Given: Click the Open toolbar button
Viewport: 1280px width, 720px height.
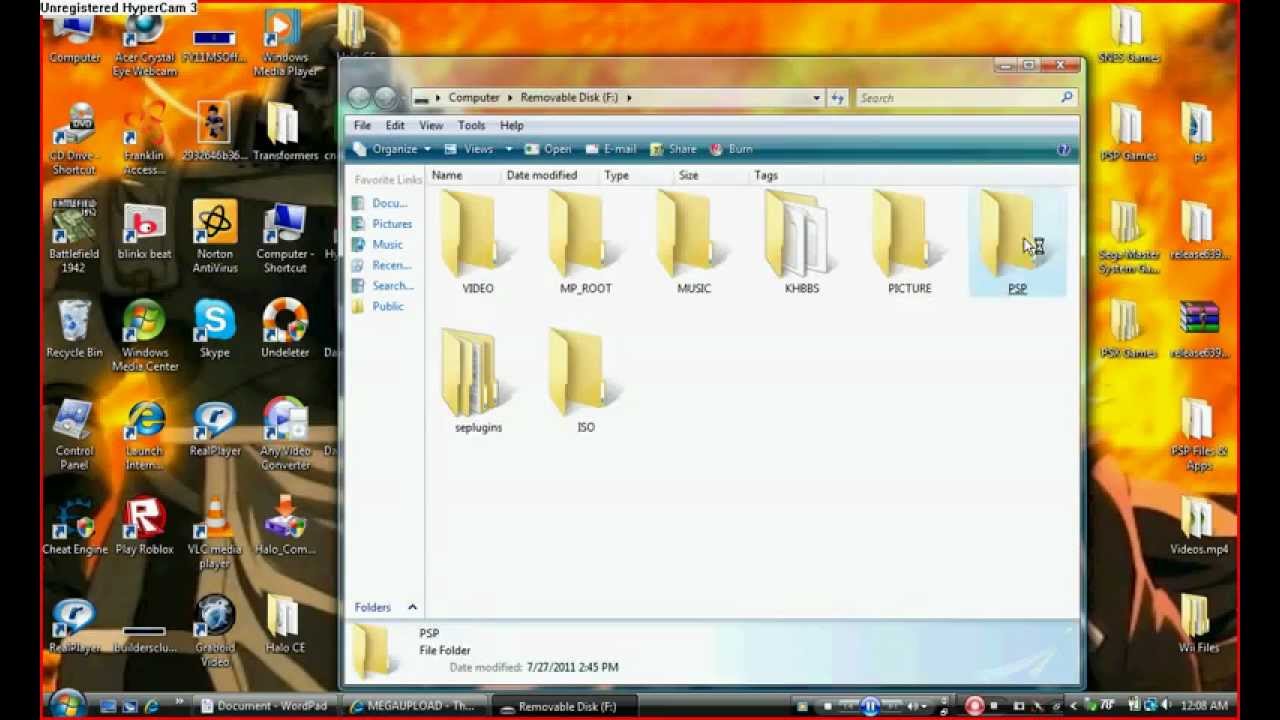Looking at the screenshot, I should tap(548, 149).
